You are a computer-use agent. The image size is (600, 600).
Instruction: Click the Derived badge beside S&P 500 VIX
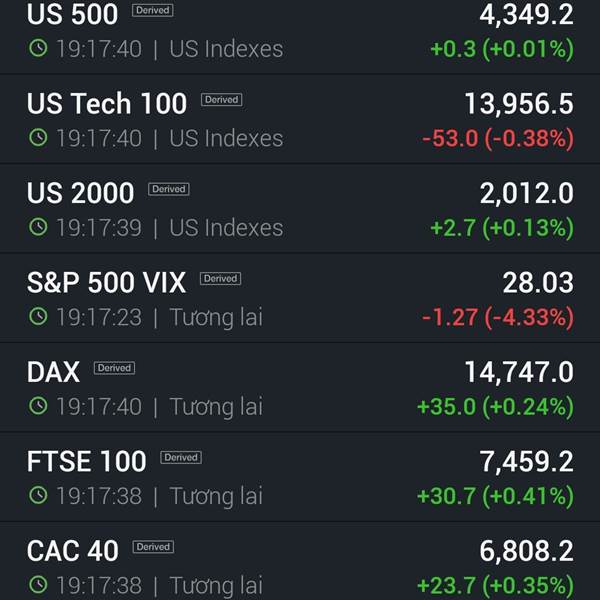pyautogui.click(x=220, y=279)
